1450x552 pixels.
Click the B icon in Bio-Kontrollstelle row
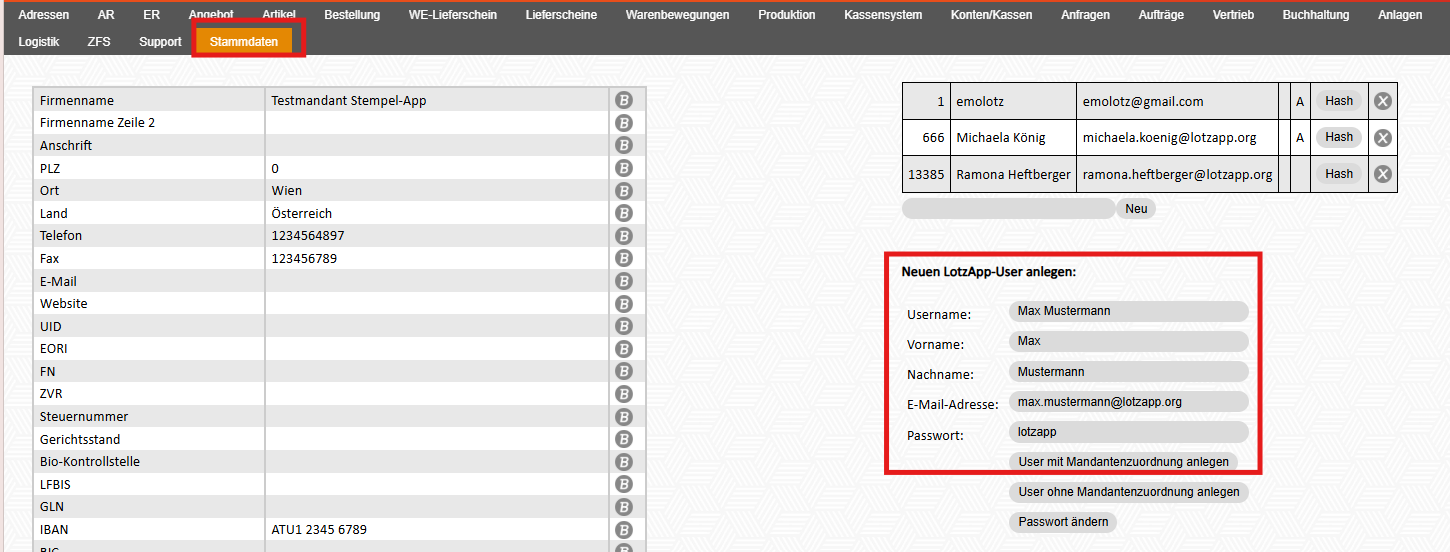click(624, 462)
